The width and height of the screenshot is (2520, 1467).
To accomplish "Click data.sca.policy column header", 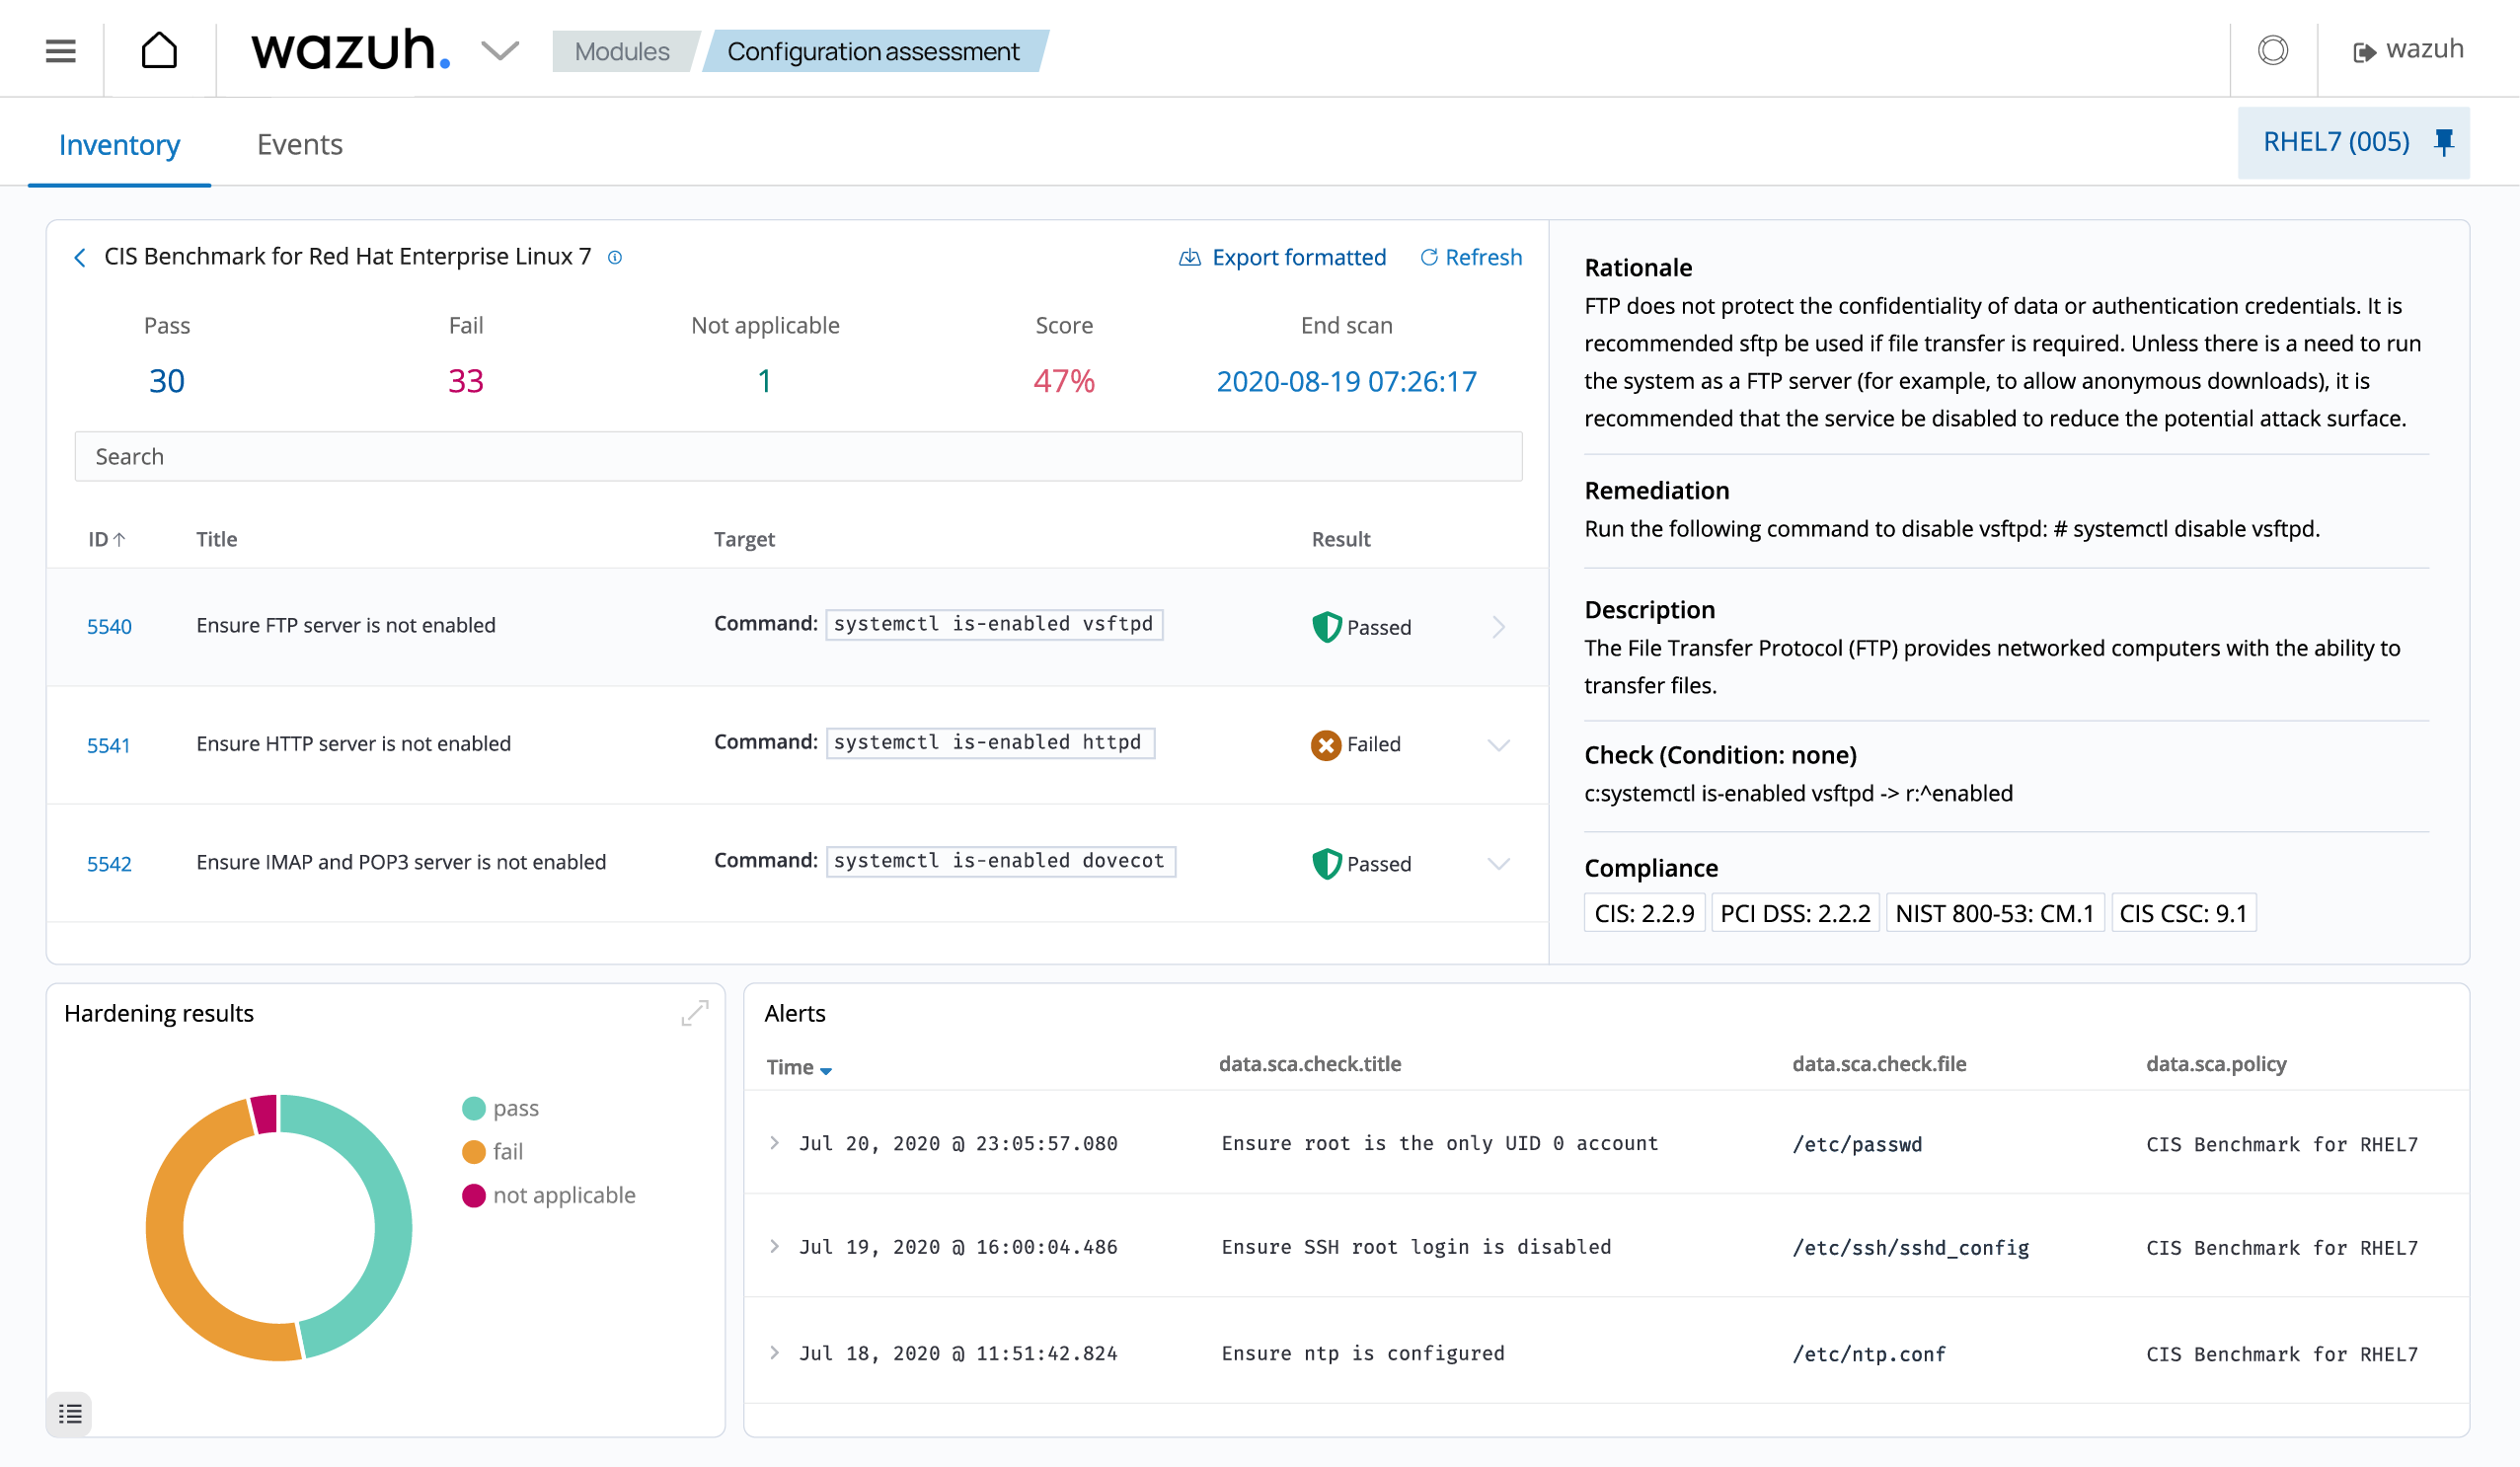I will coord(2216,1064).
